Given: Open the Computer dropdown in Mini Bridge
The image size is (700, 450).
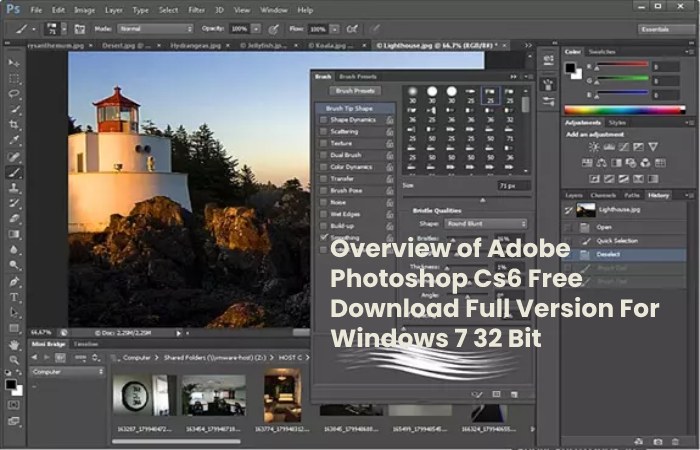Looking at the screenshot, I should point(67,372).
